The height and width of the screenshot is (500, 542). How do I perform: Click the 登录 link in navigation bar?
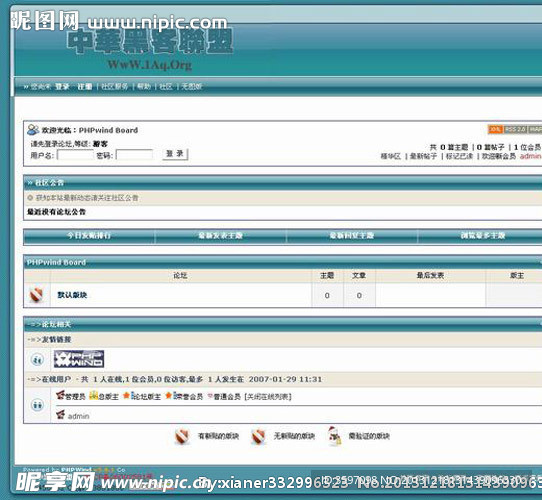pos(63,86)
